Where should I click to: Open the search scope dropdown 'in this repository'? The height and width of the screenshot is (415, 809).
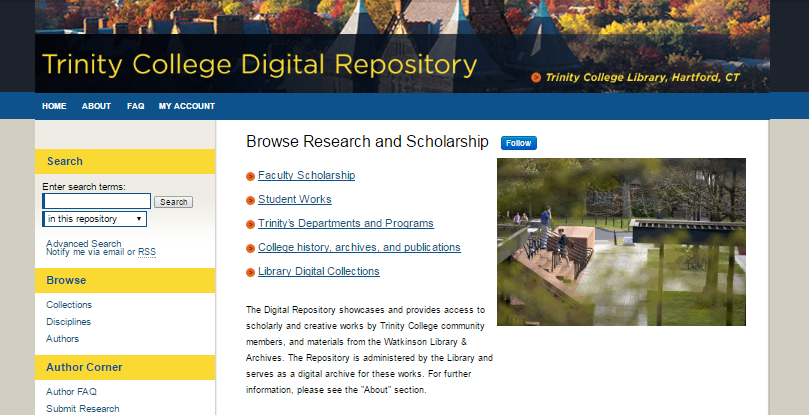coord(94,219)
